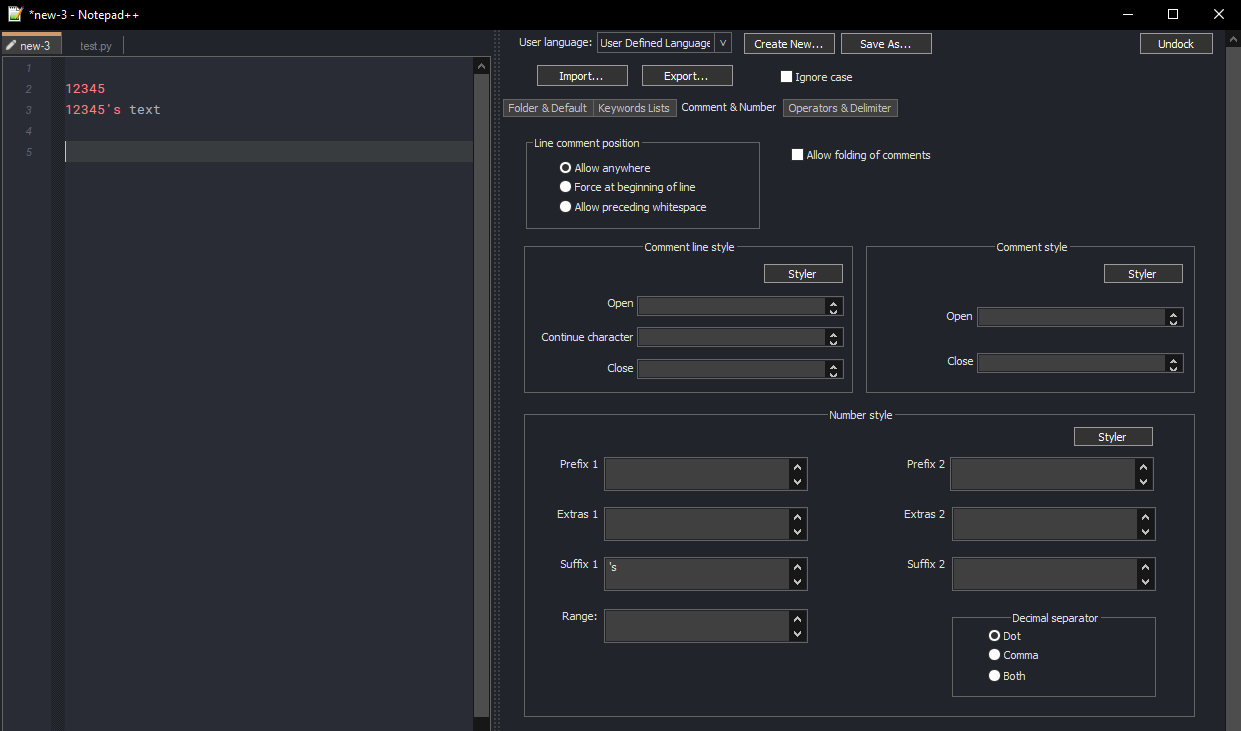Click the Suffix 2 text box
This screenshot has width=1241, height=731.
pos(1044,574)
